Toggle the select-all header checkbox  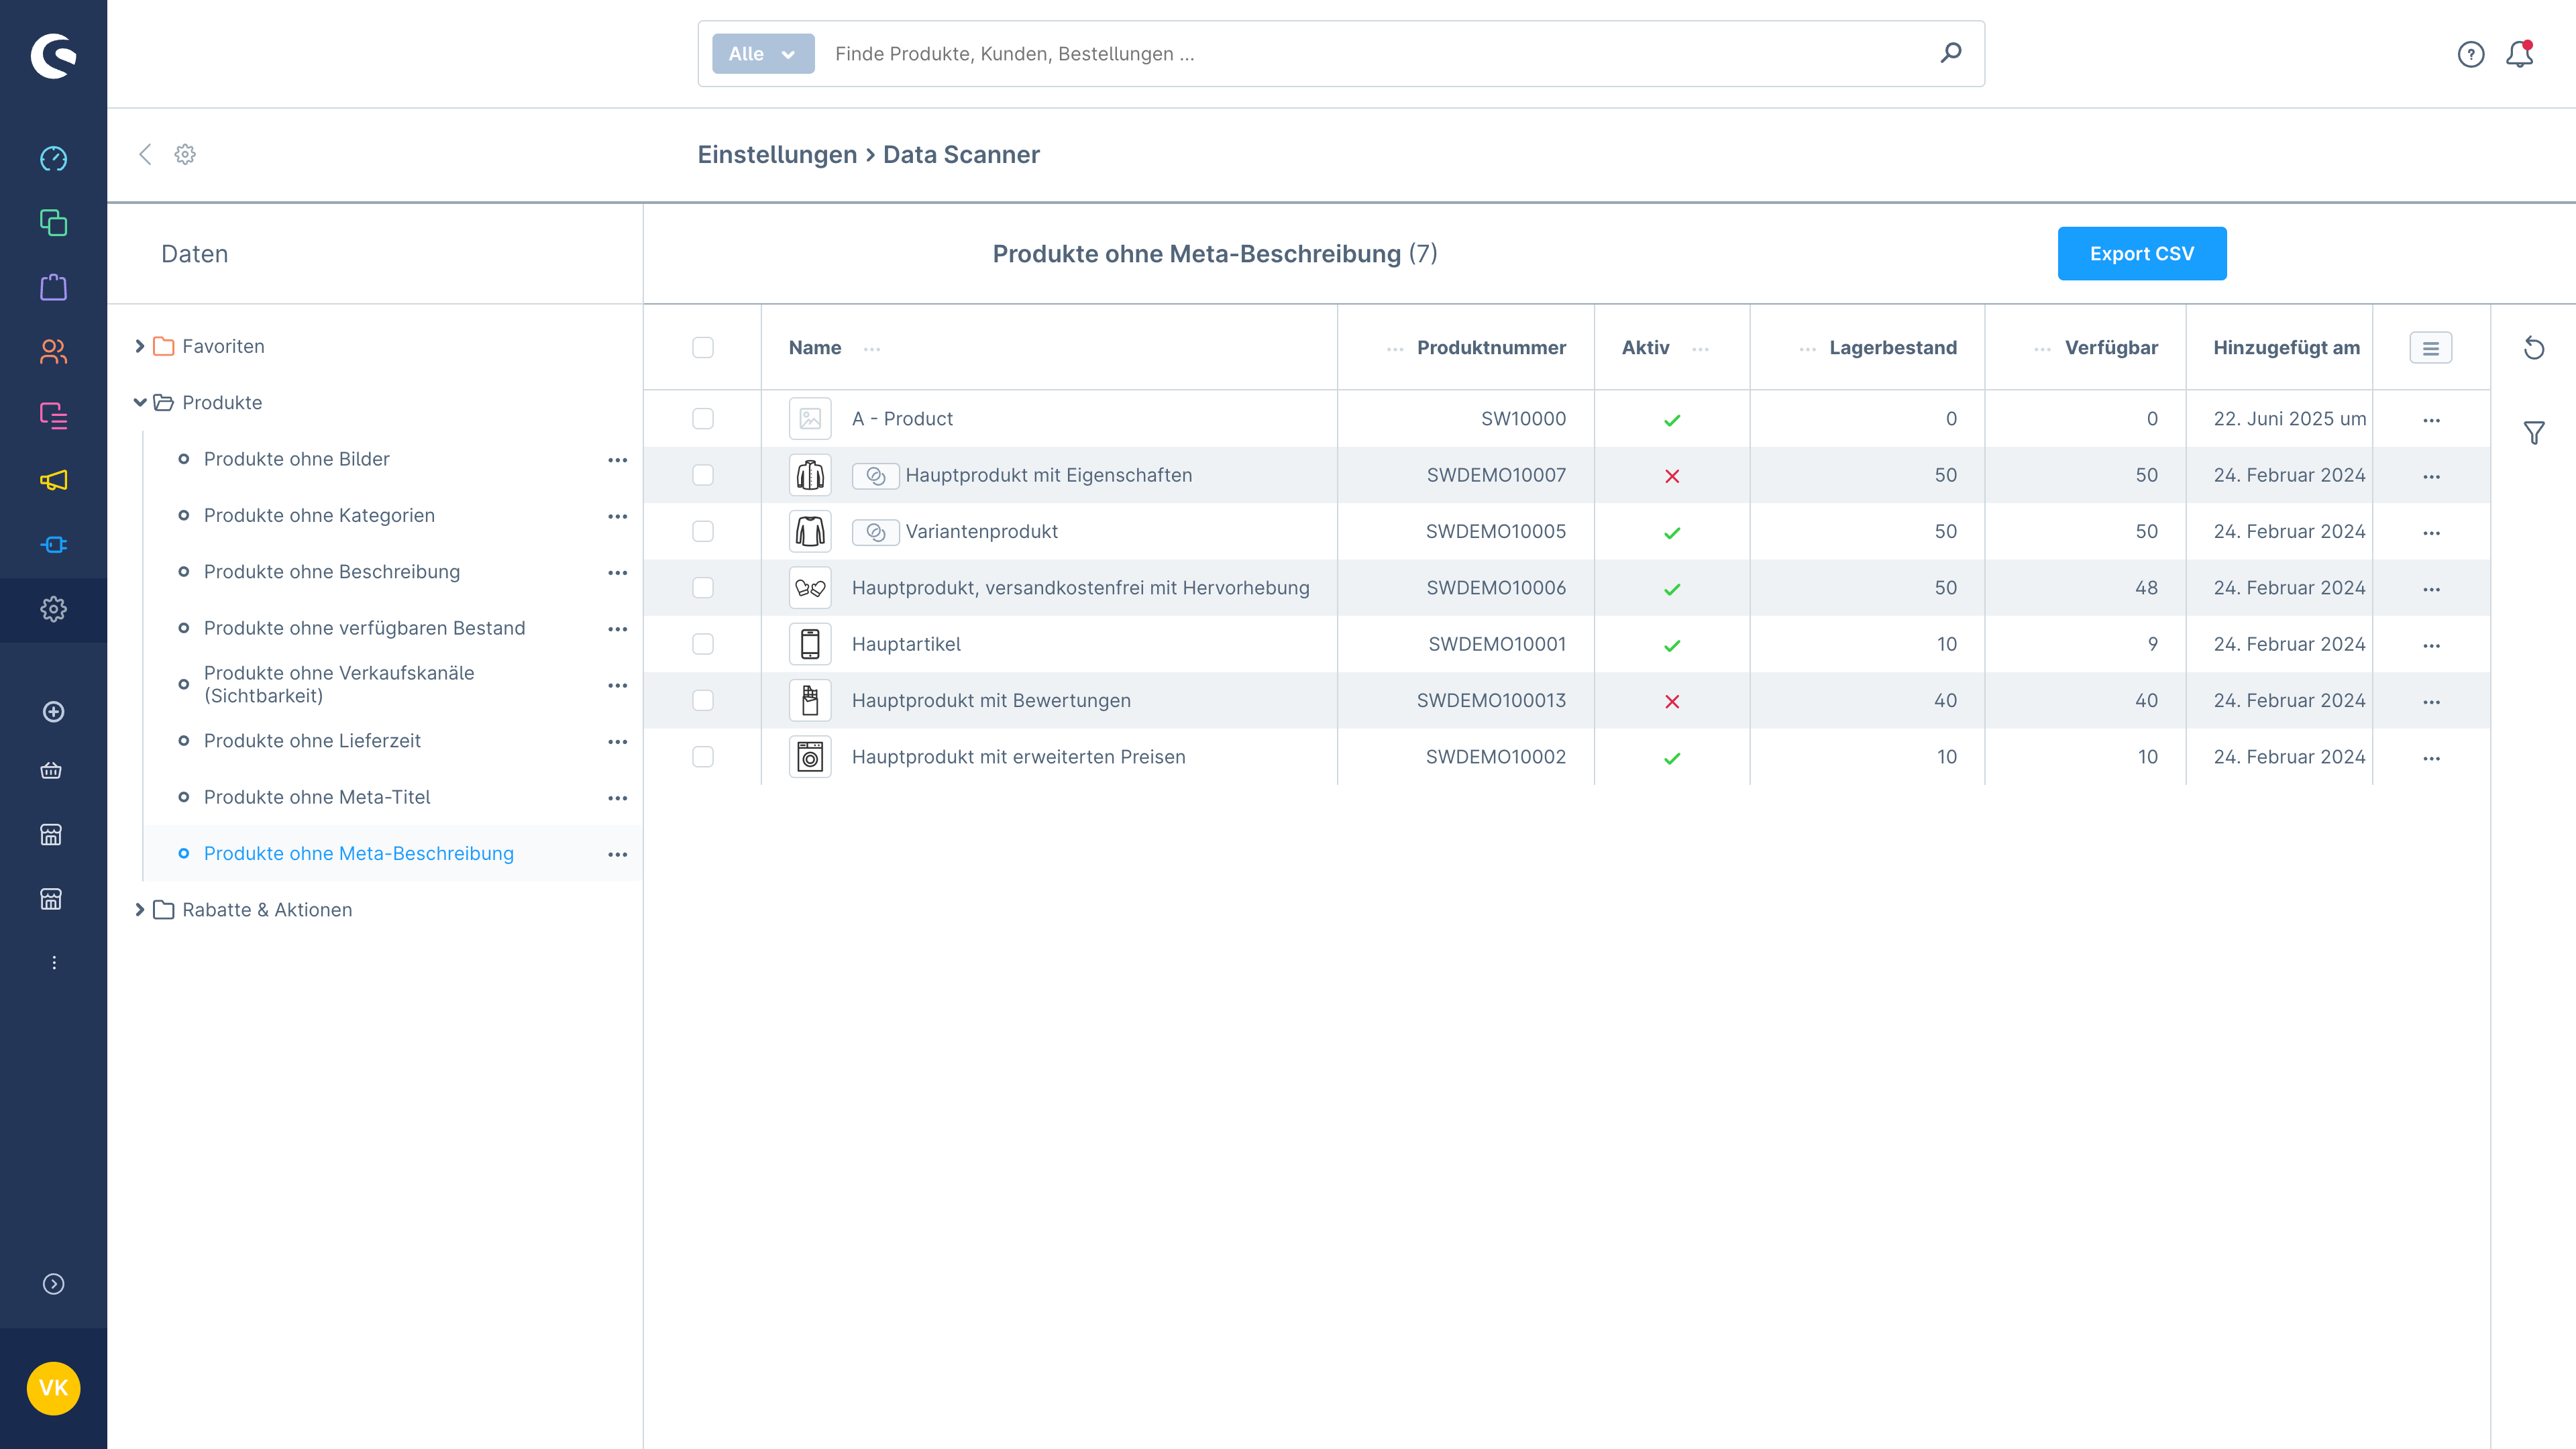703,347
